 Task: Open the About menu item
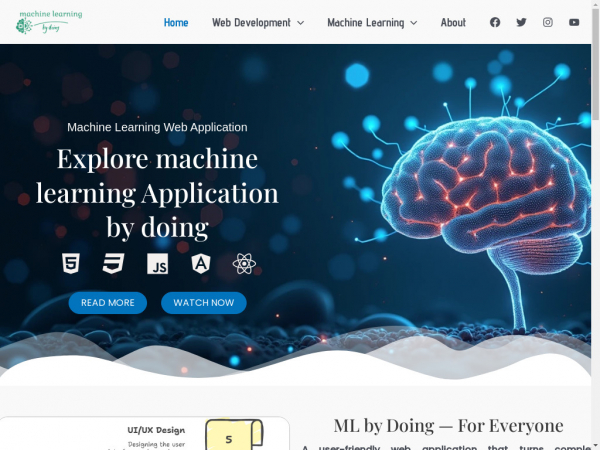click(453, 22)
